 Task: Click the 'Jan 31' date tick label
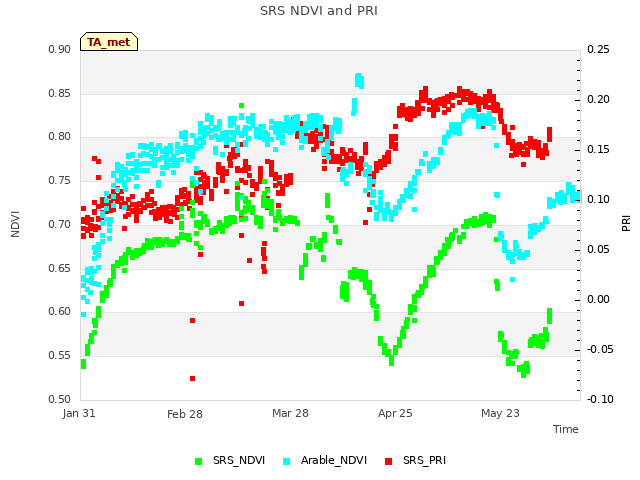tap(79, 413)
